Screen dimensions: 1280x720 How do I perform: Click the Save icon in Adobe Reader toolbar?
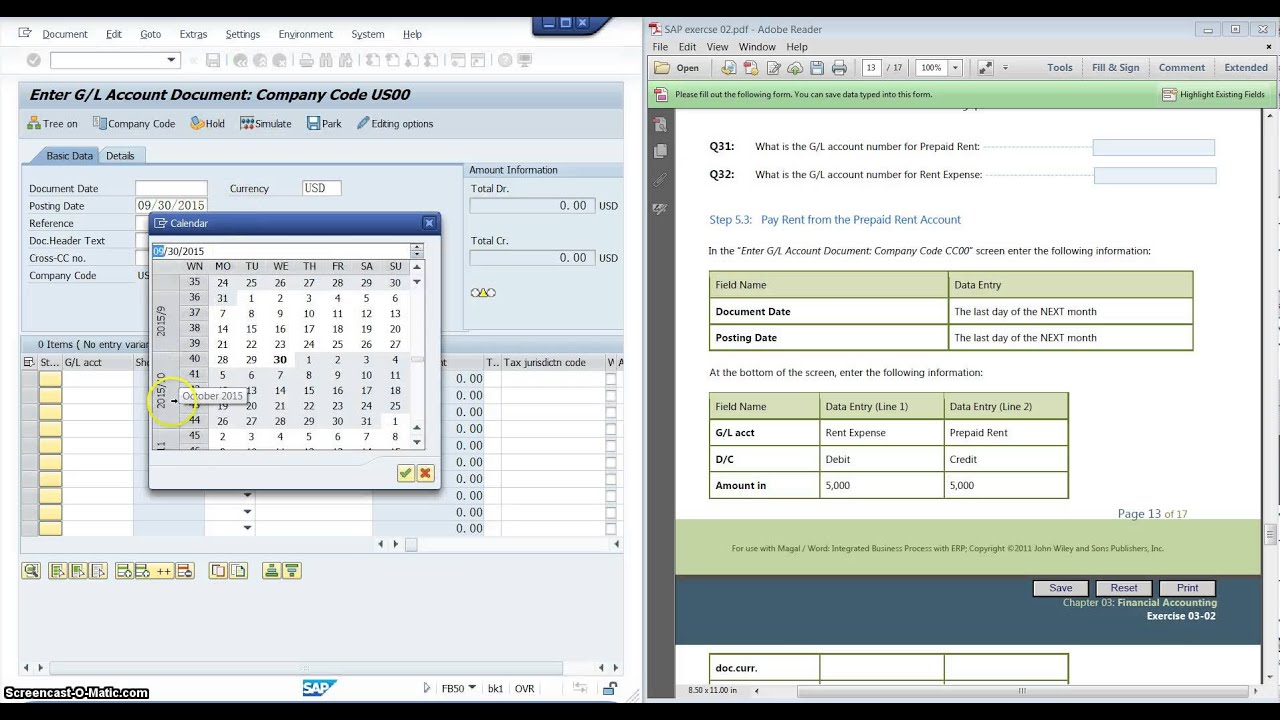point(817,68)
